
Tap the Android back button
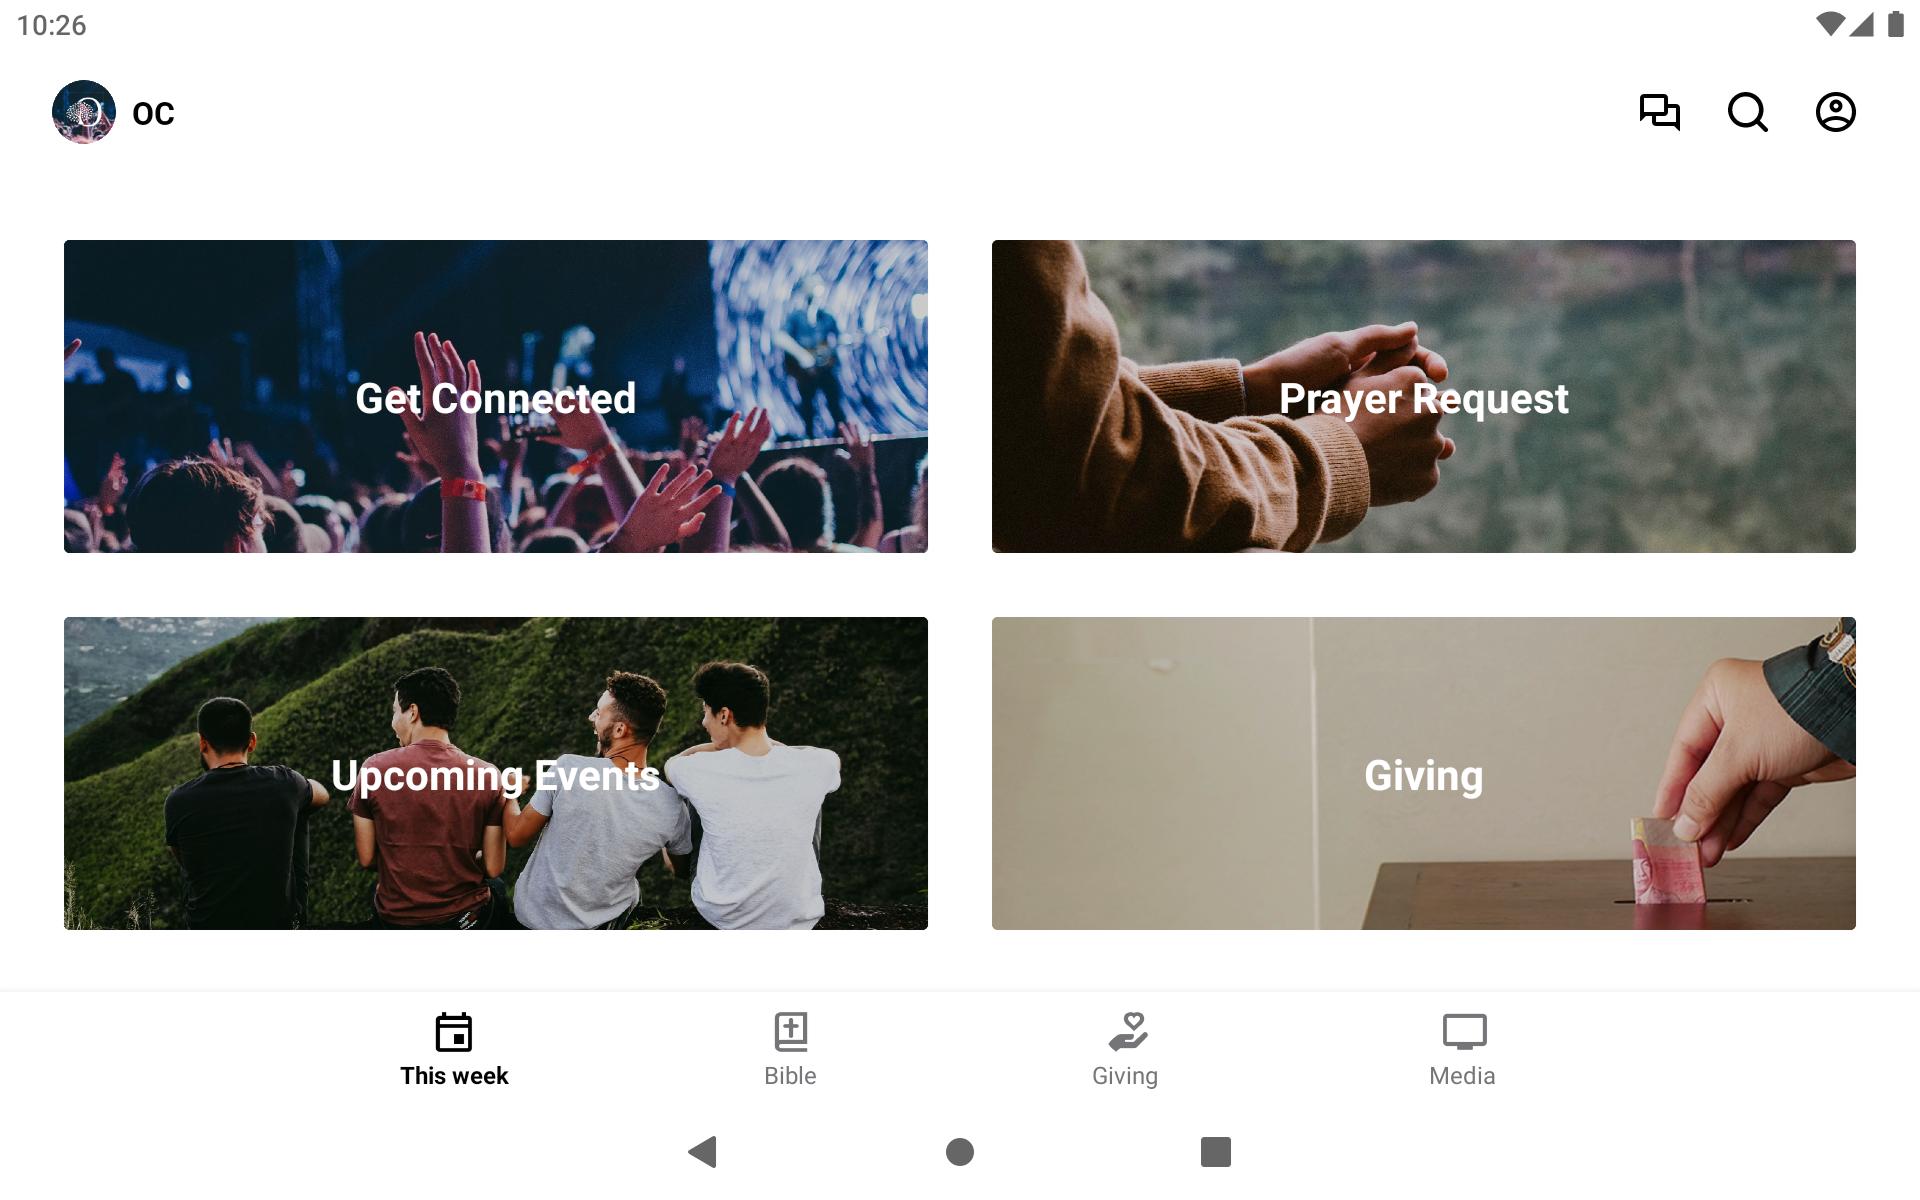(x=703, y=1152)
